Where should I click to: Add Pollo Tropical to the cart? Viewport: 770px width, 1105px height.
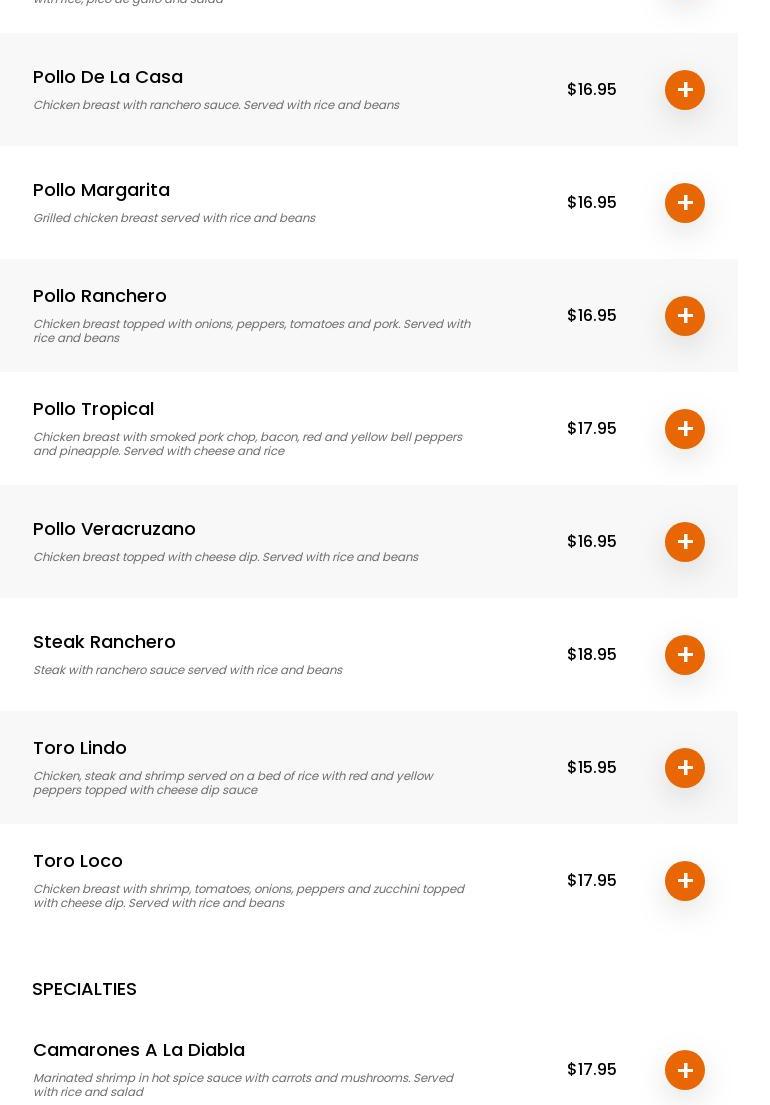pos(685,429)
